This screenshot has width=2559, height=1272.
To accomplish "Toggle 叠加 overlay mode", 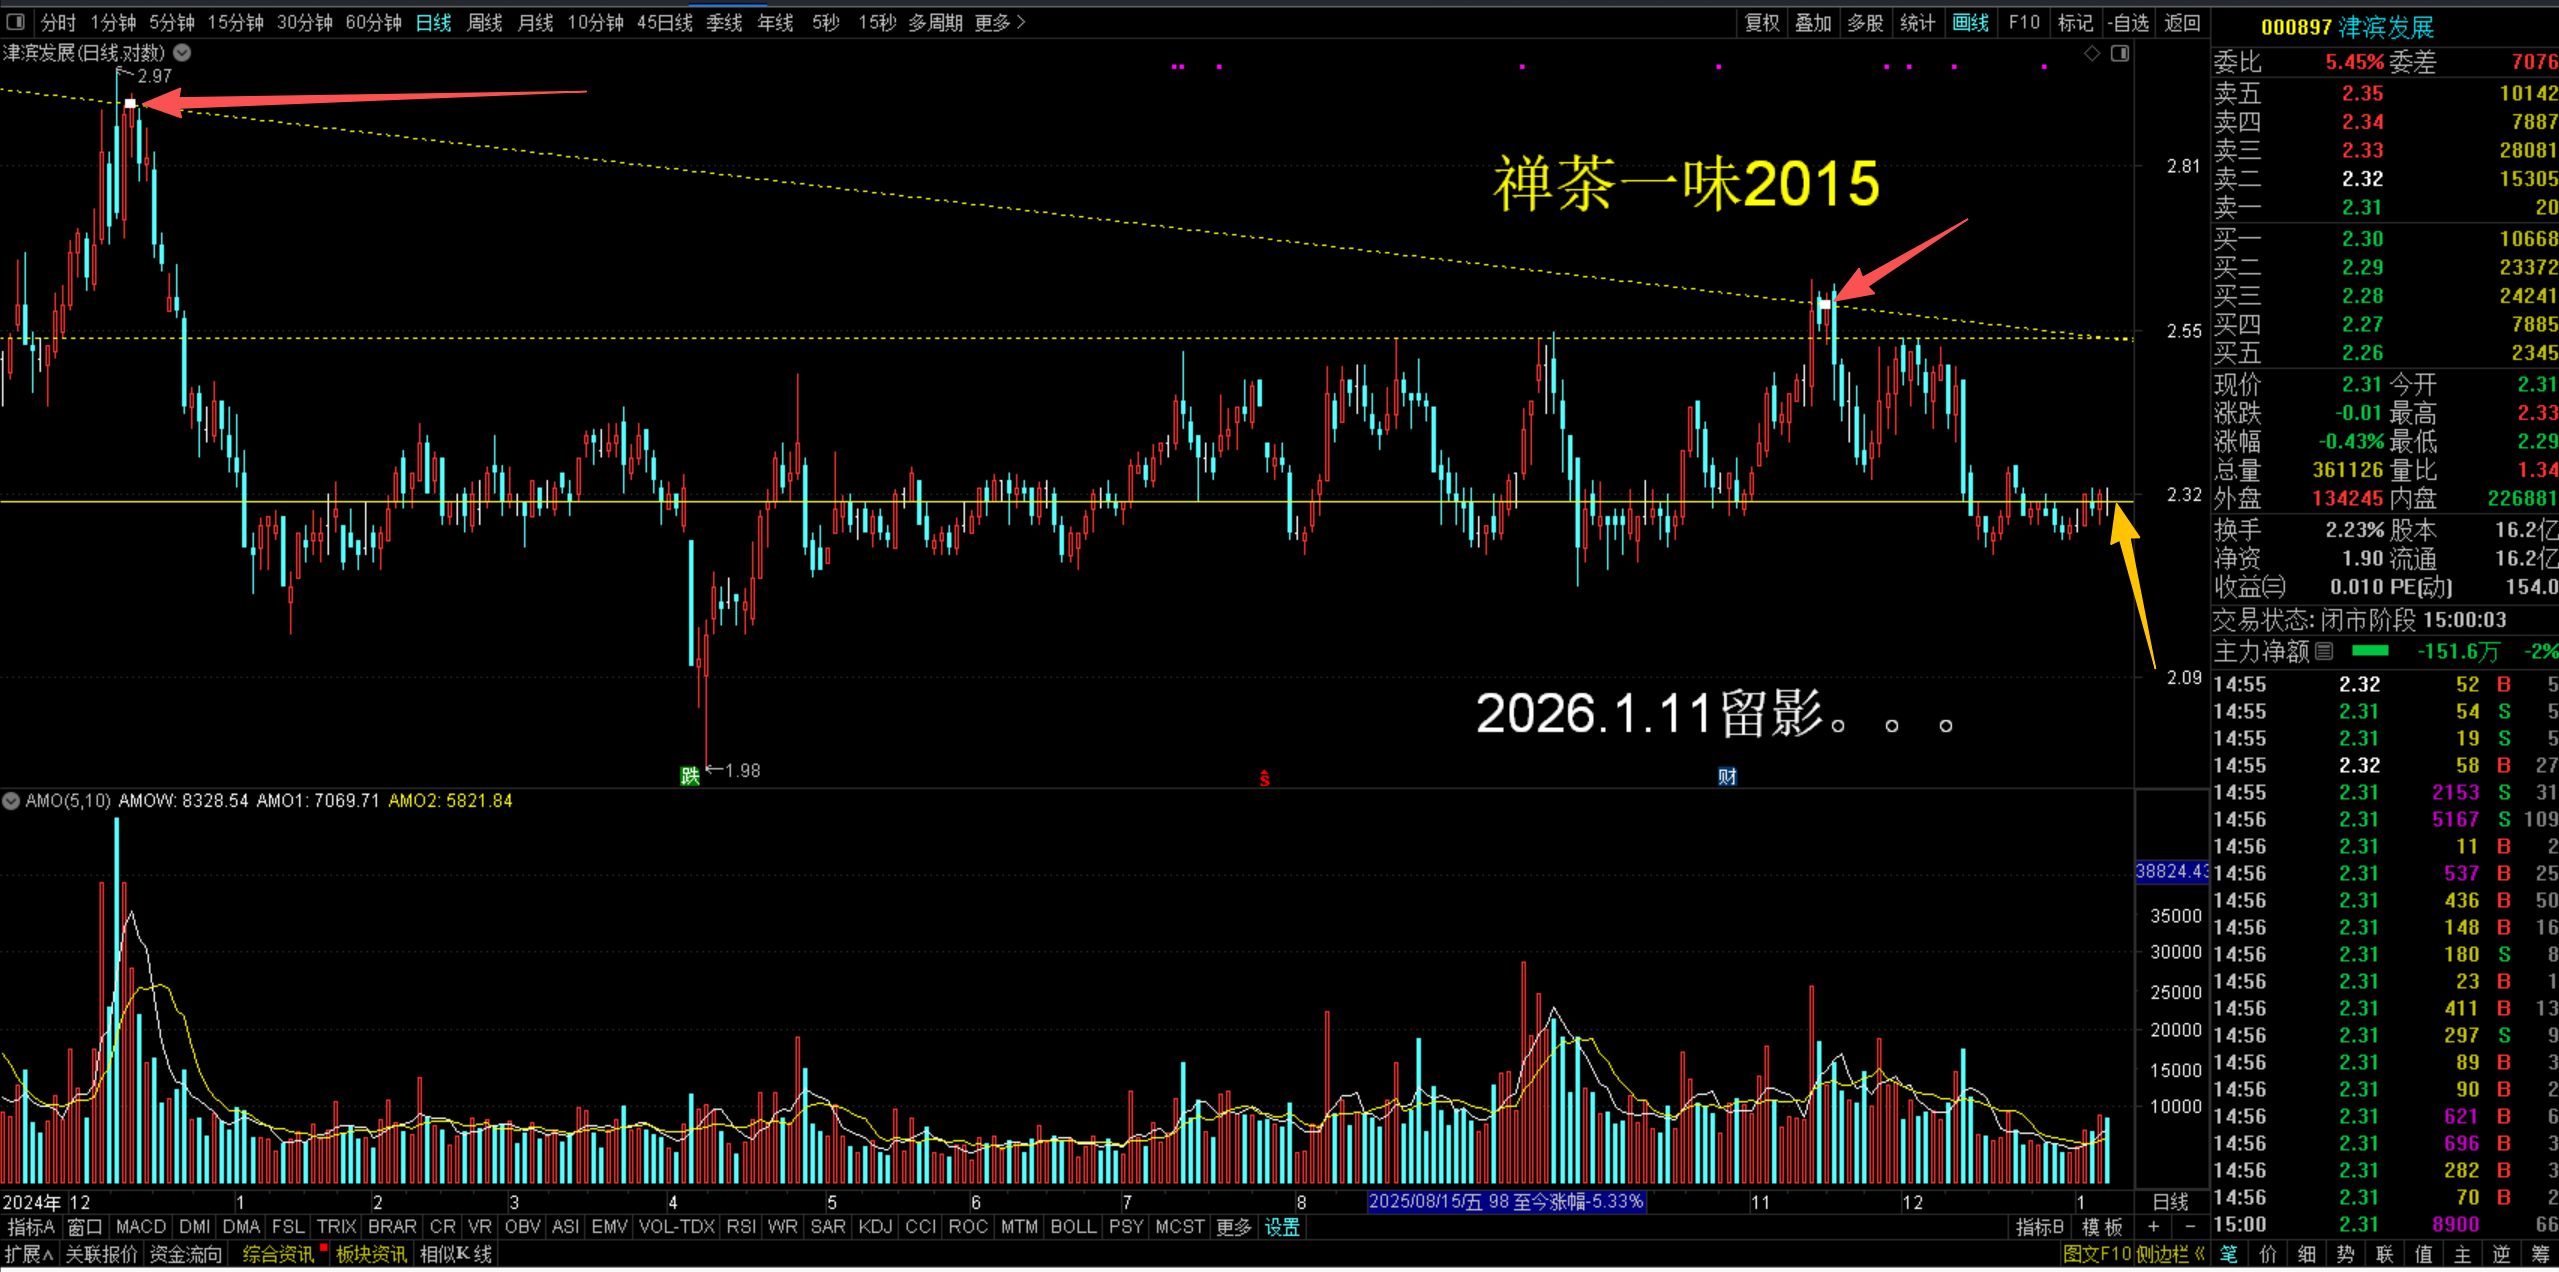I will (1812, 22).
